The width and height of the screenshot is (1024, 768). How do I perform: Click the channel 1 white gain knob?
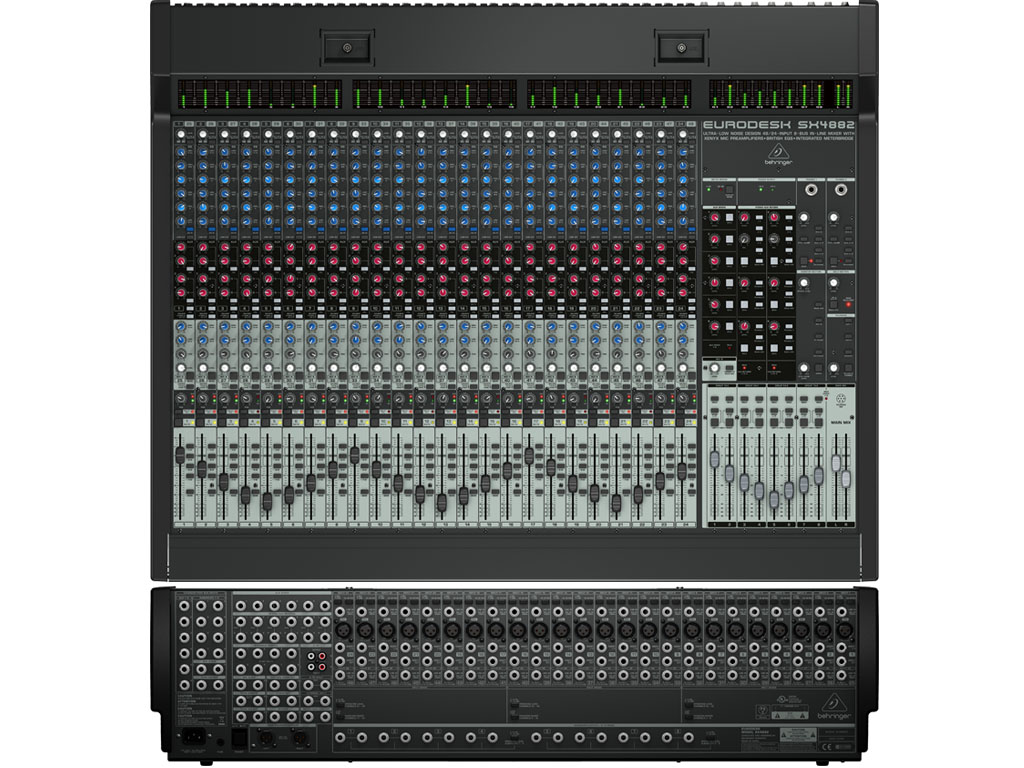pyautogui.click(x=181, y=135)
